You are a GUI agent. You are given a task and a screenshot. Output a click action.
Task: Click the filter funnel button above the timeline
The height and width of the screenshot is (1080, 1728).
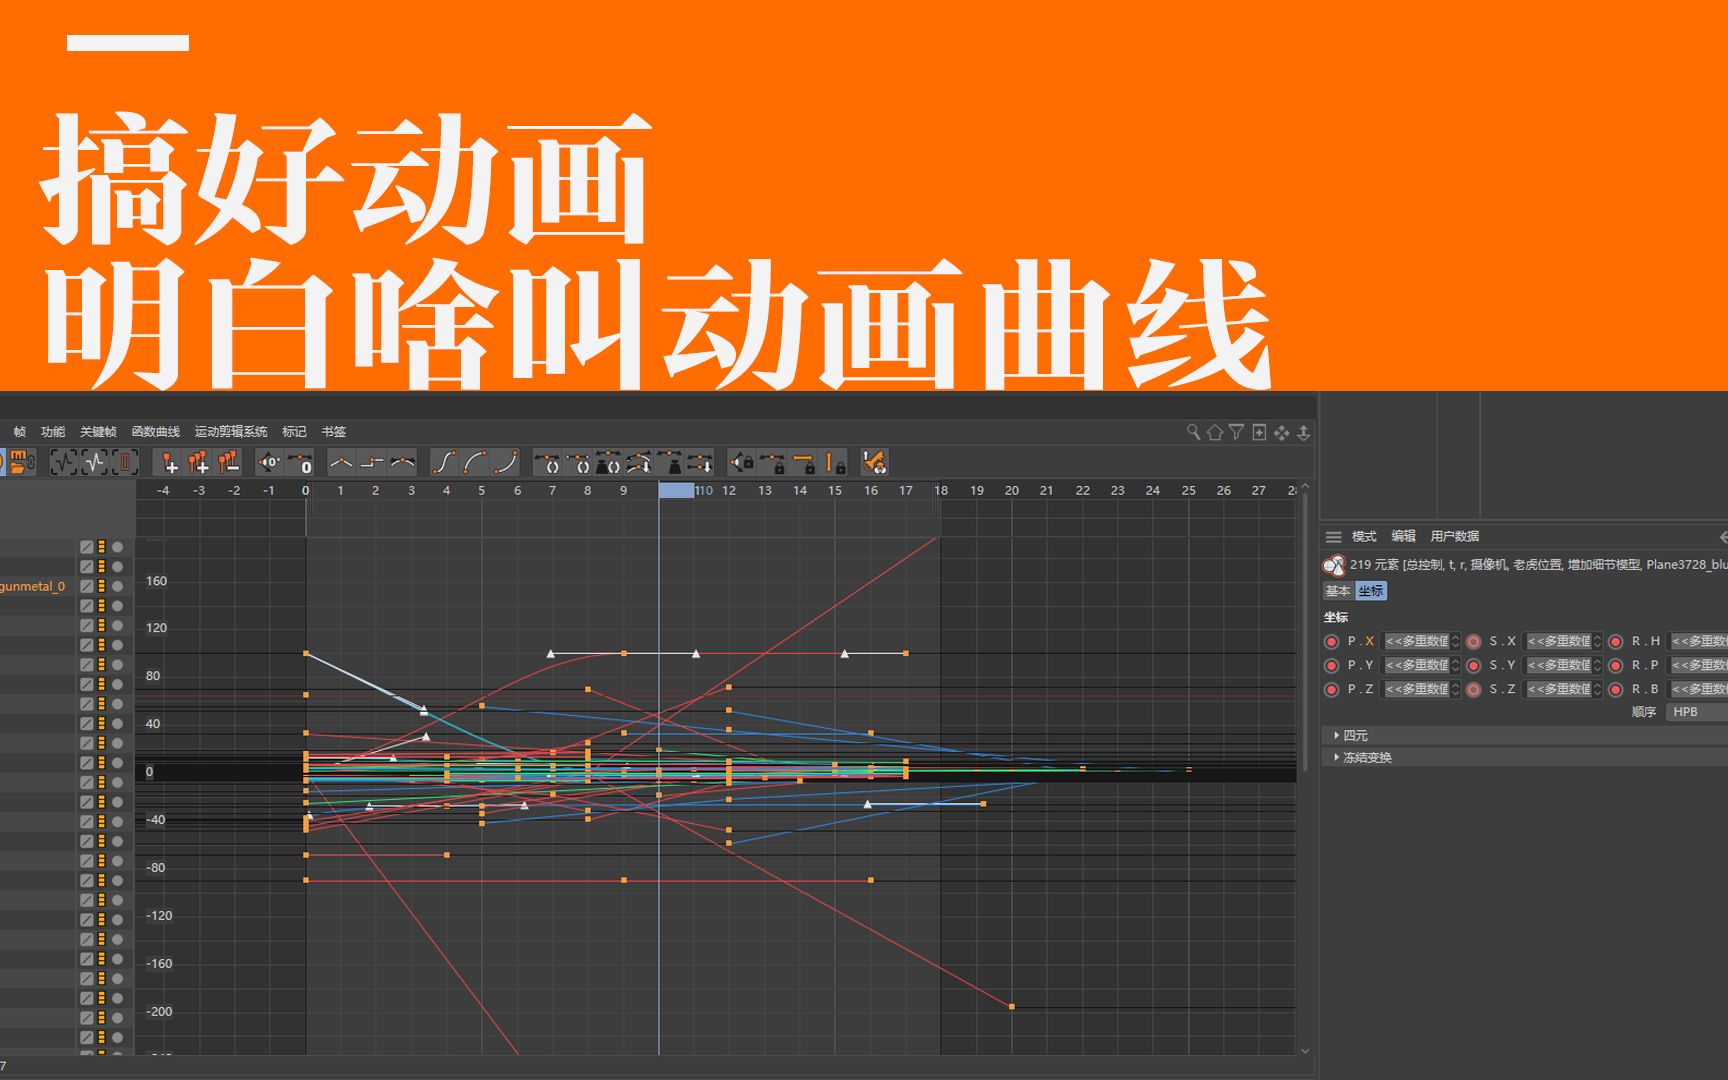(x=1237, y=432)
